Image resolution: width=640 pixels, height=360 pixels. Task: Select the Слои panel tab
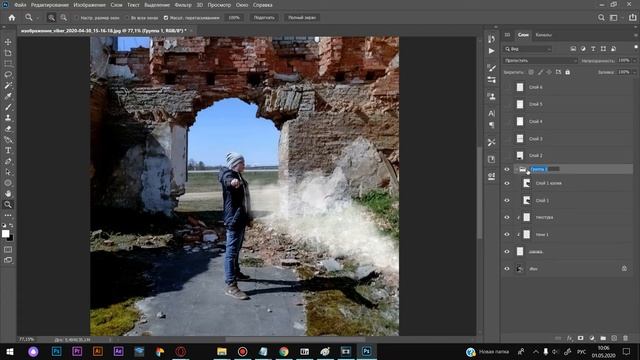click(523, 35)
